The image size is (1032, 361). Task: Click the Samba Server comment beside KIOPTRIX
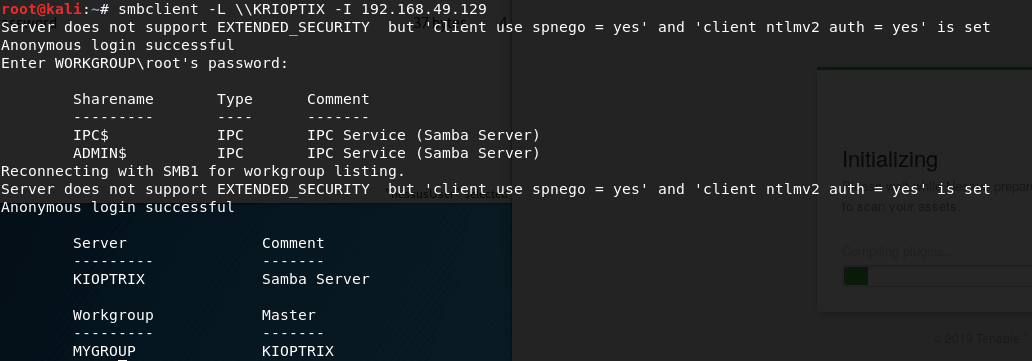(x=316, y=279)
